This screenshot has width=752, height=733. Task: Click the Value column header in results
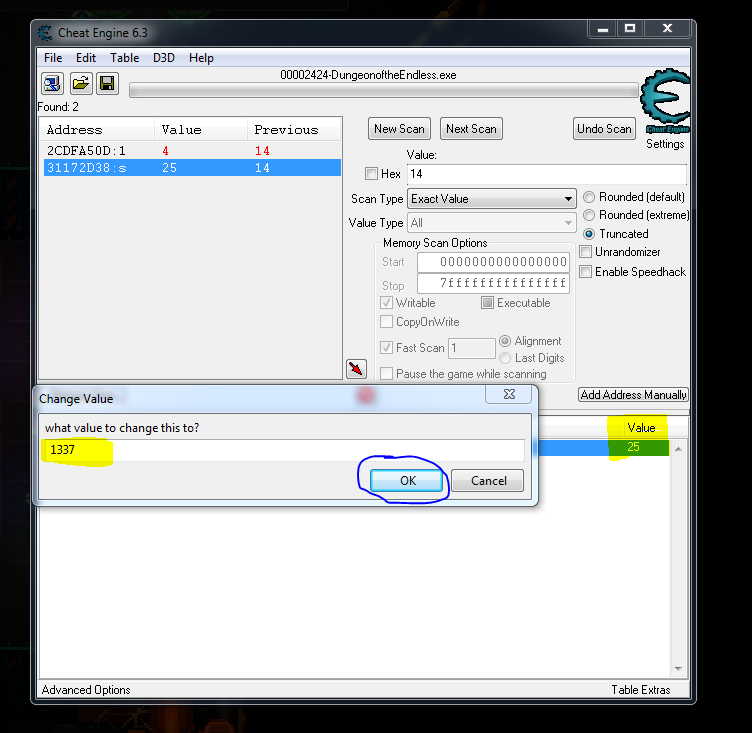[x=201, y=130]
